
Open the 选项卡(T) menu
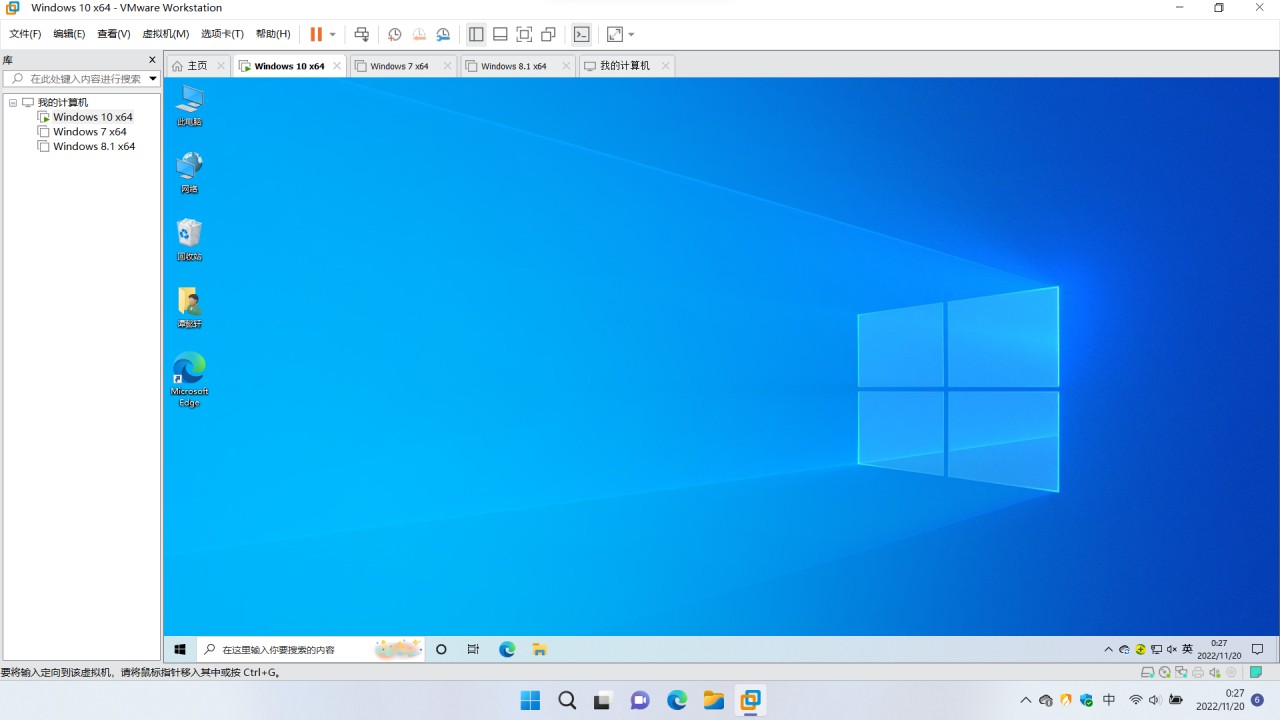222,34
